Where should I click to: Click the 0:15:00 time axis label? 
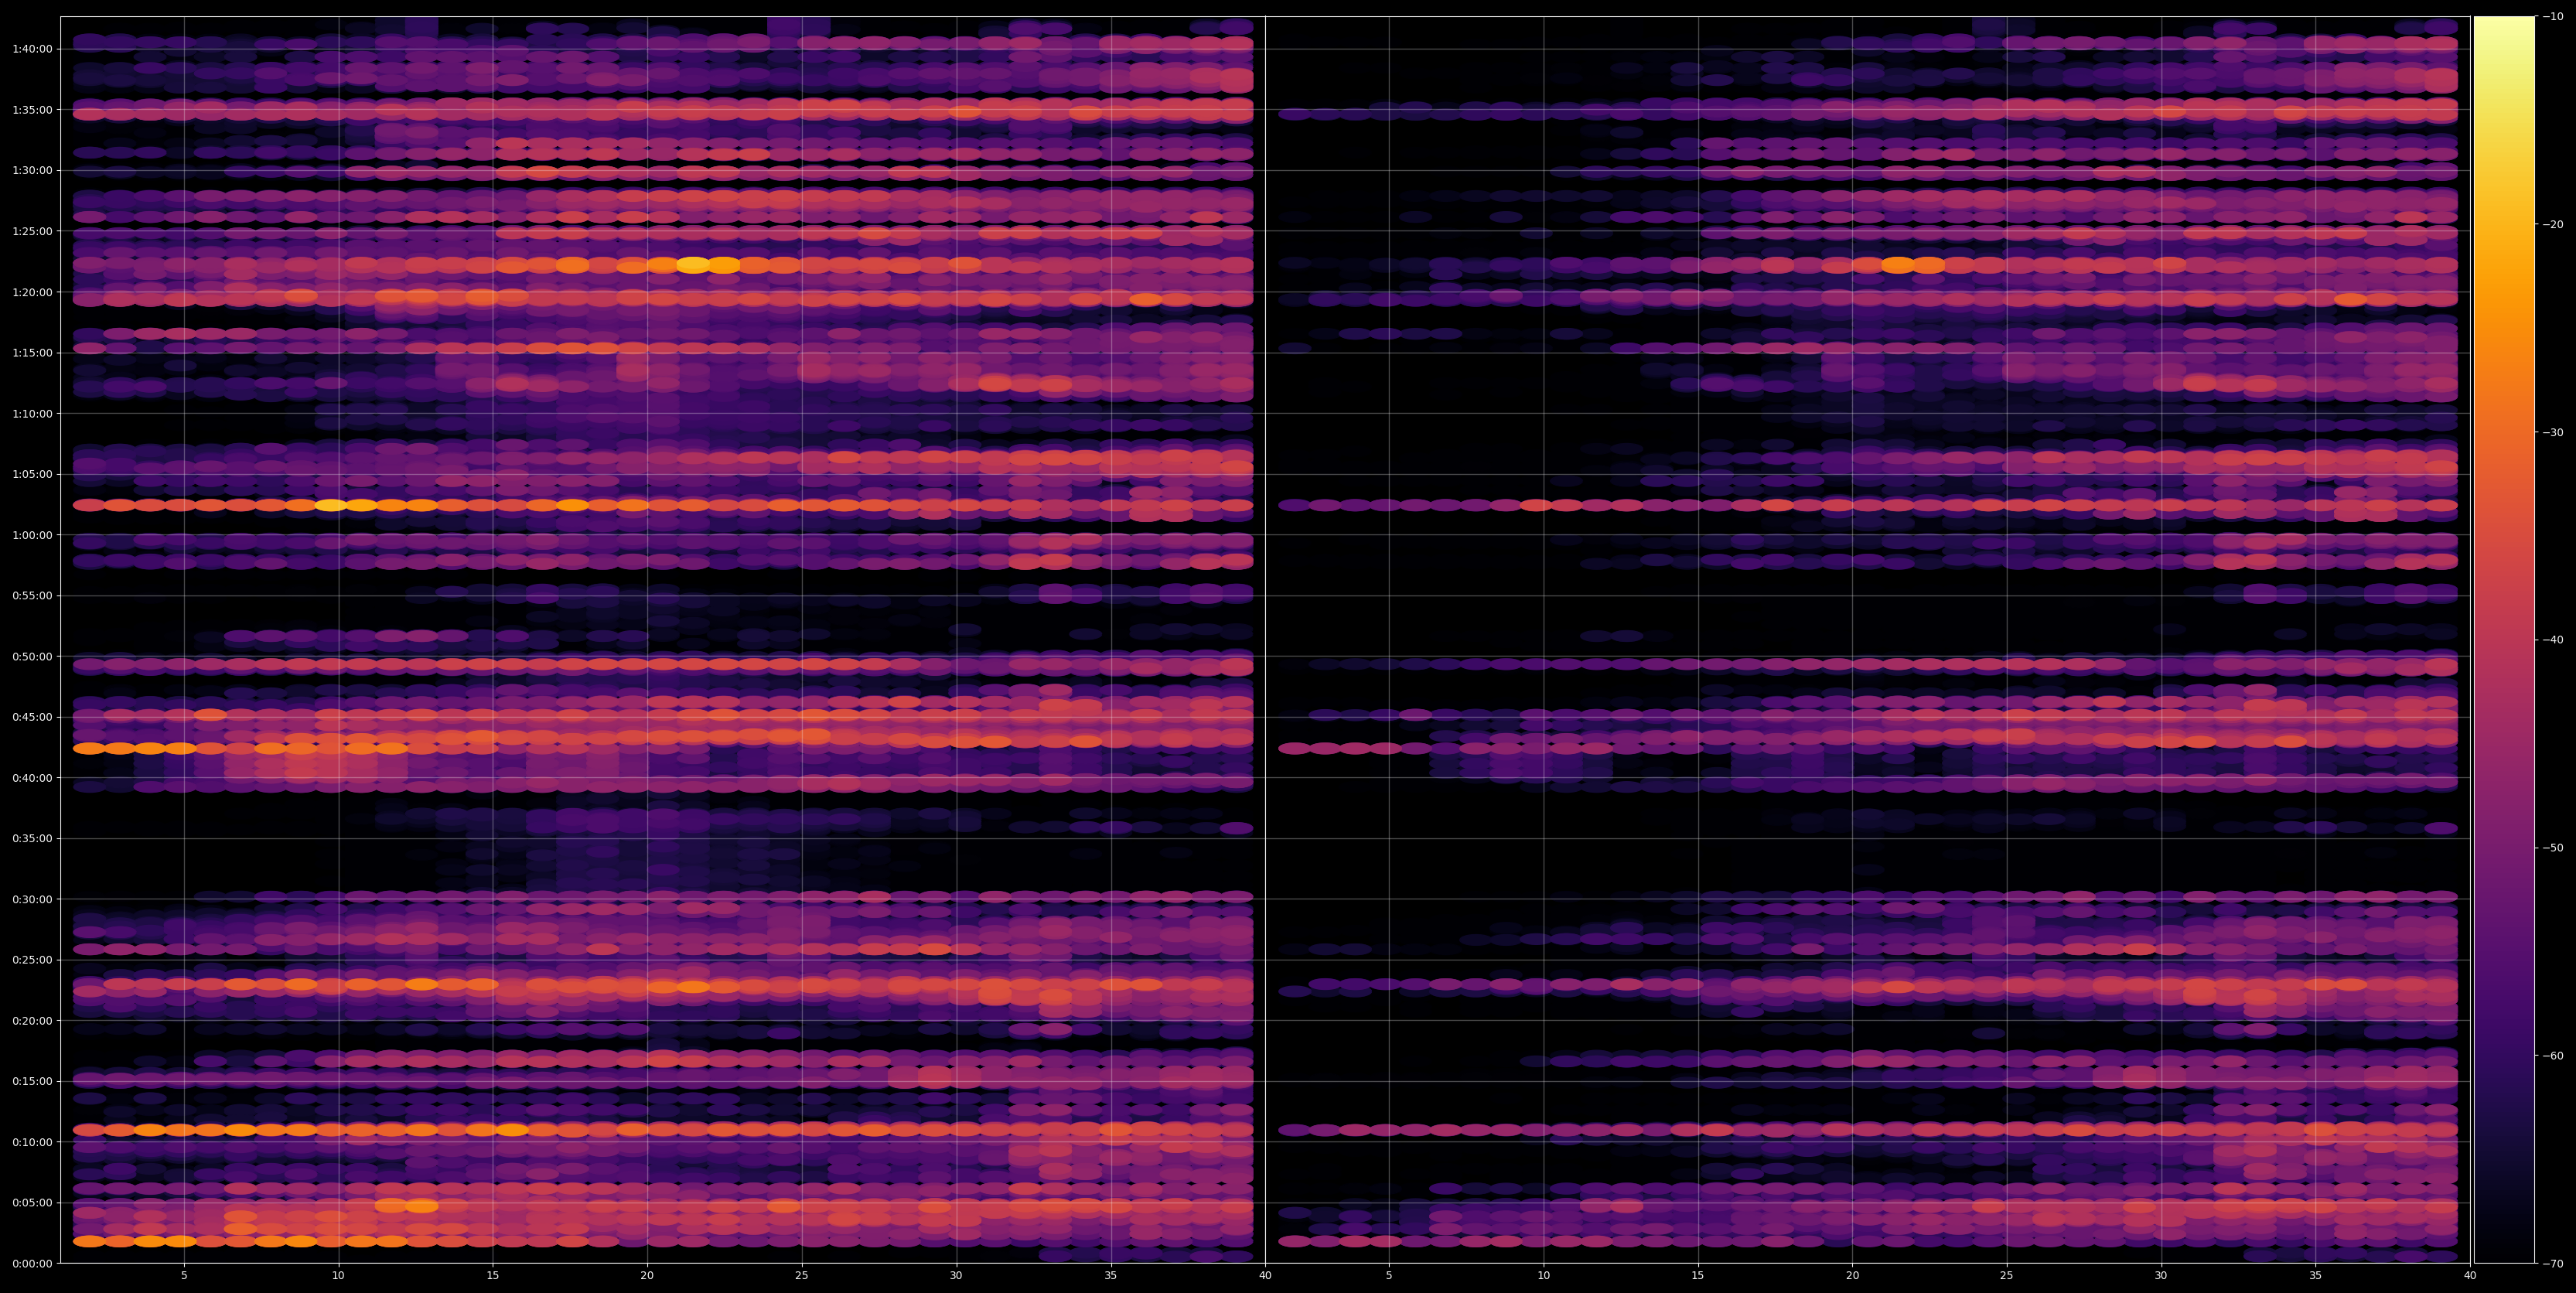[32, 1081]
